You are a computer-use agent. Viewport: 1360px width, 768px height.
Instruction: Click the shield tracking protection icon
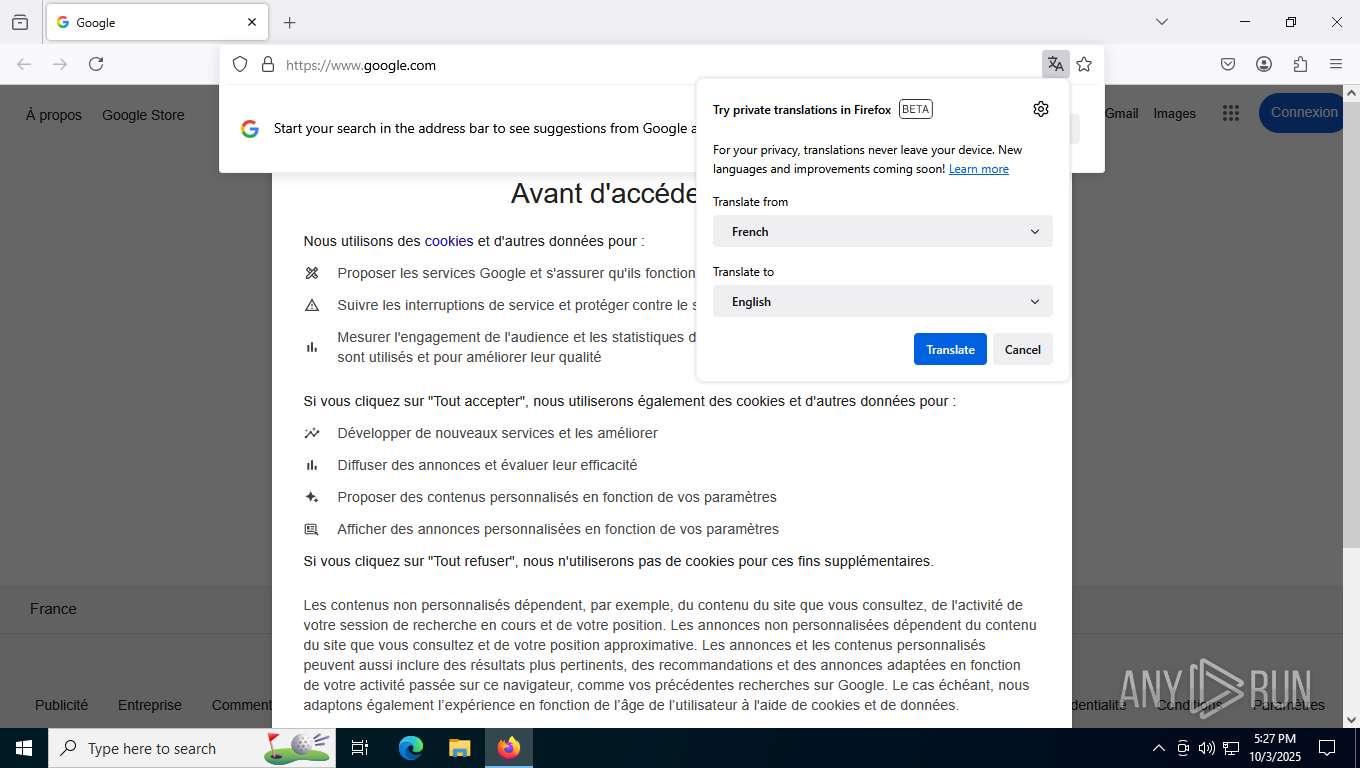(240, 64)
